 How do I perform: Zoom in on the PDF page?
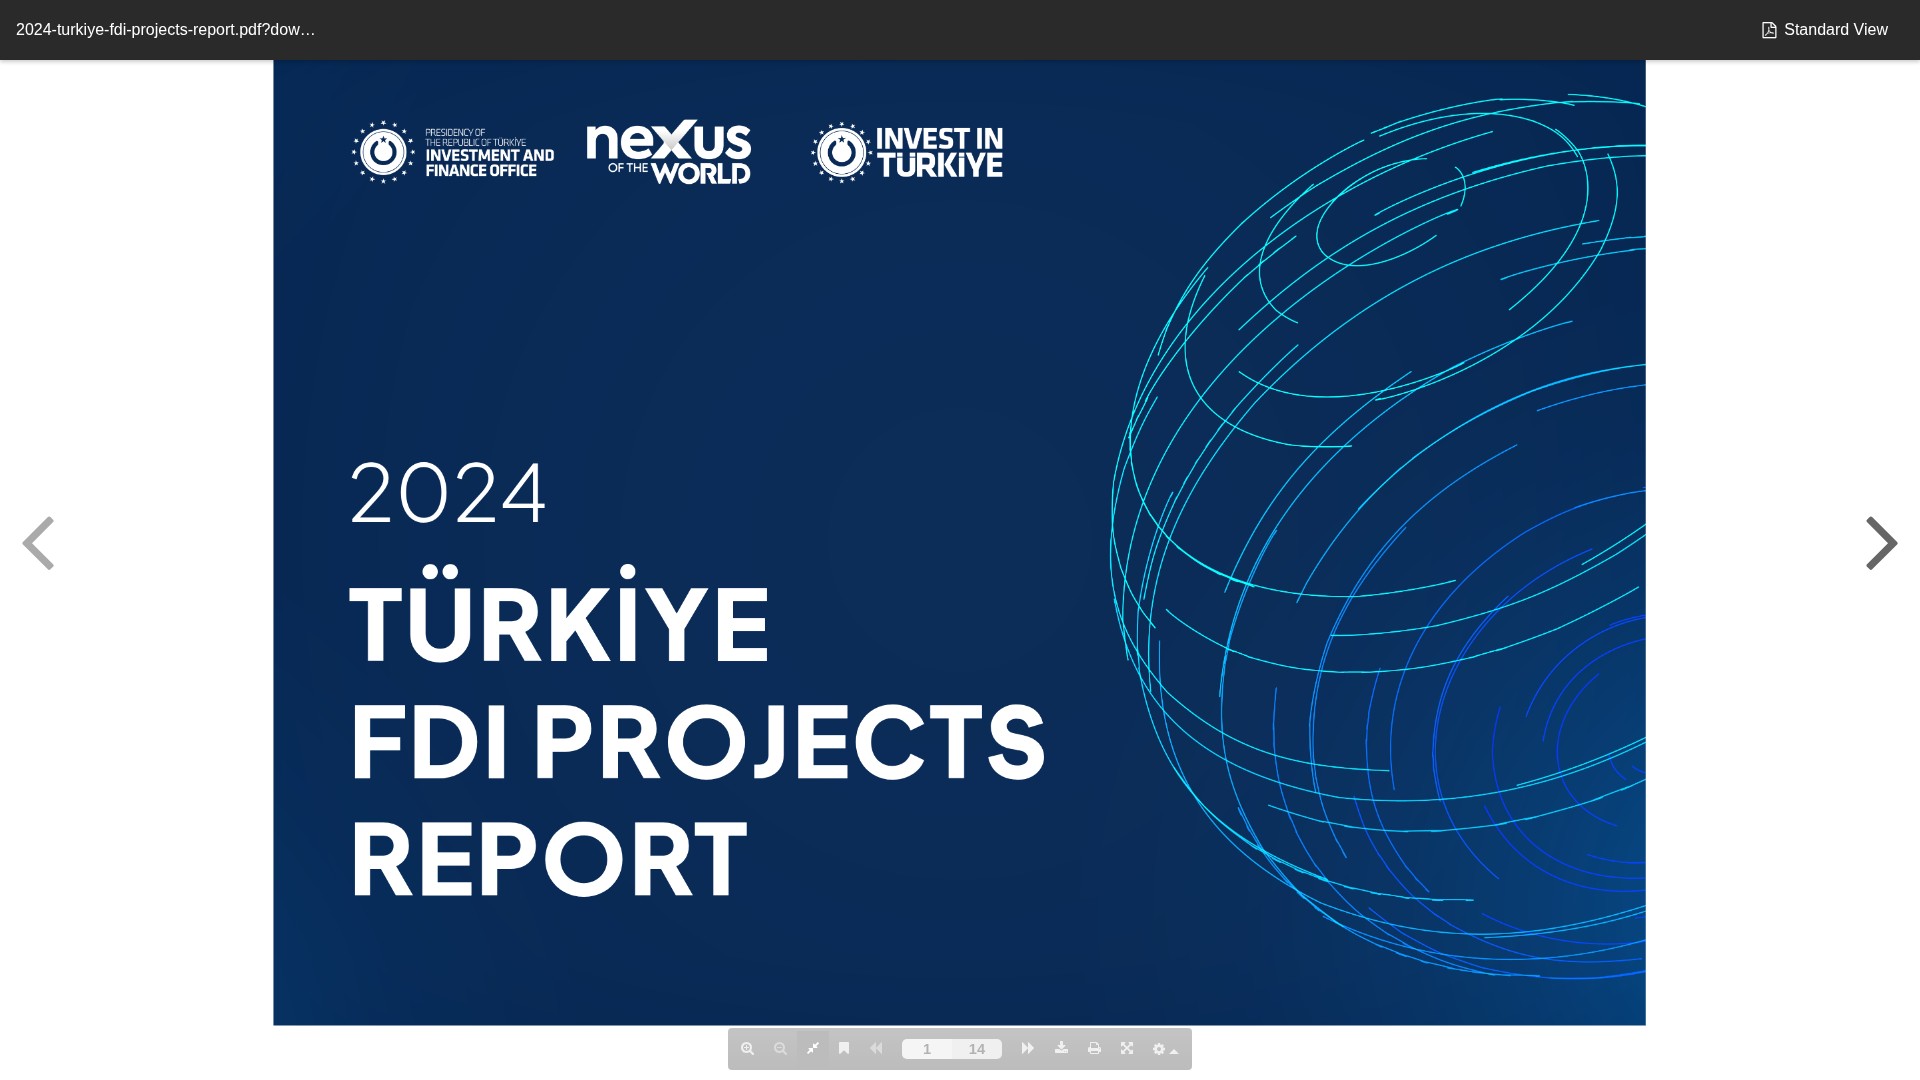(x=747, y=1049)
